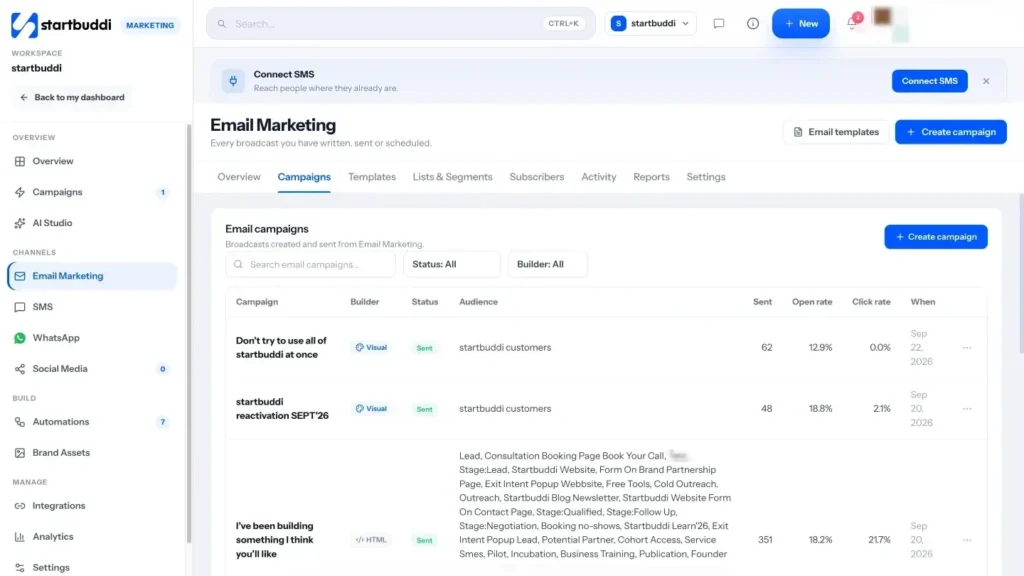
Task: Click the Sent column header
Action: (762, 302)
